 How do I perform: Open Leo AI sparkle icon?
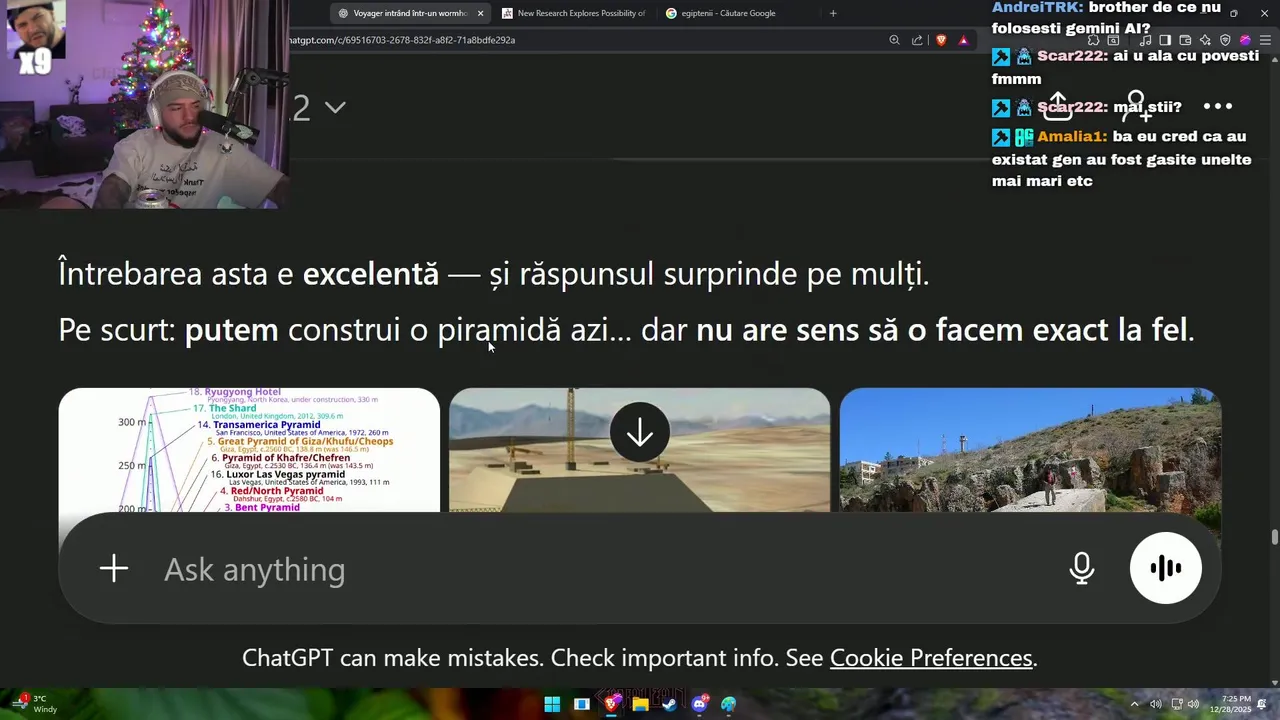(x=1205, y=40)
